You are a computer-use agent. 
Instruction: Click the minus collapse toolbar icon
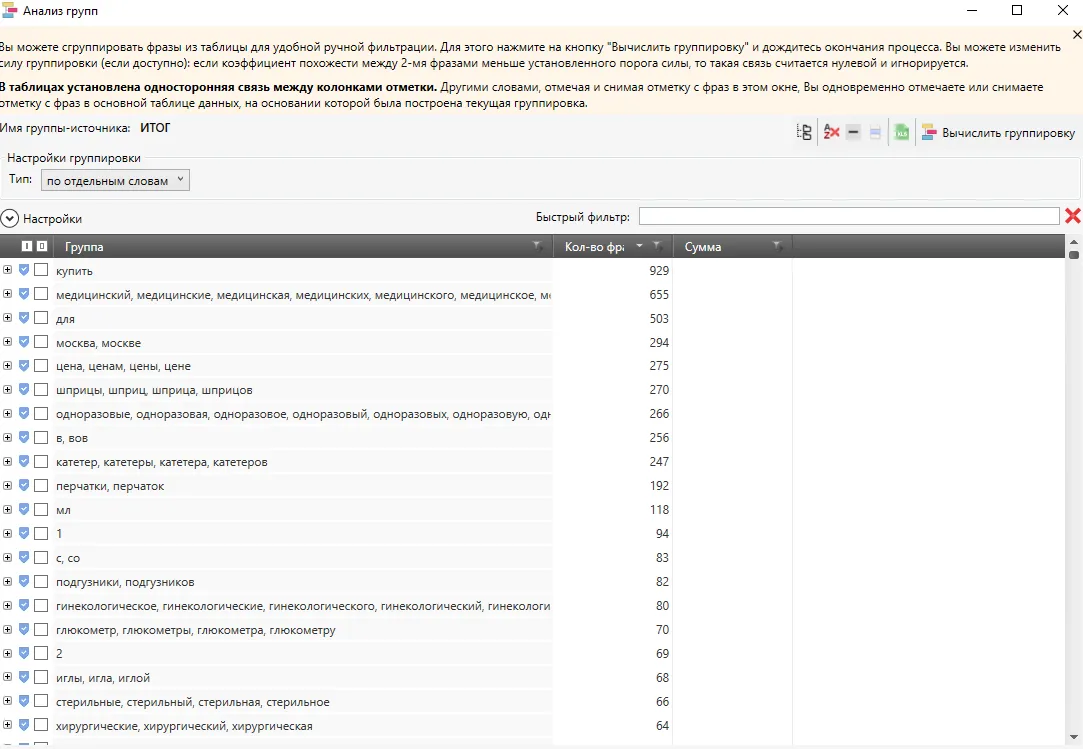[x=854, y=132]
